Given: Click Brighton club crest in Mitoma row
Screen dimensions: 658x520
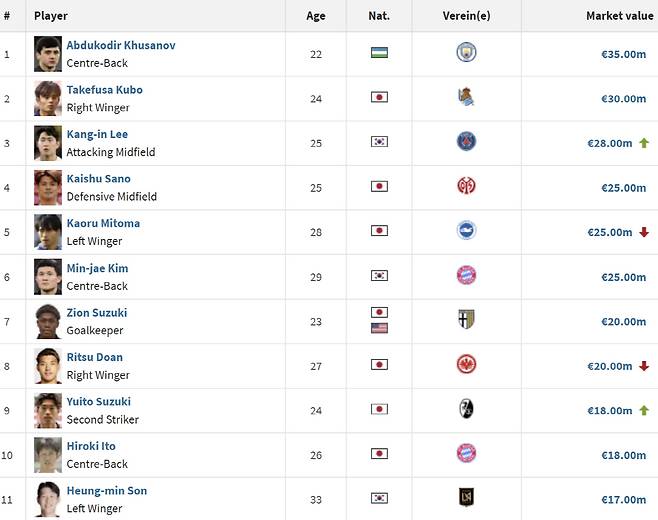Looking at the screenshot, I should (466, 230).
